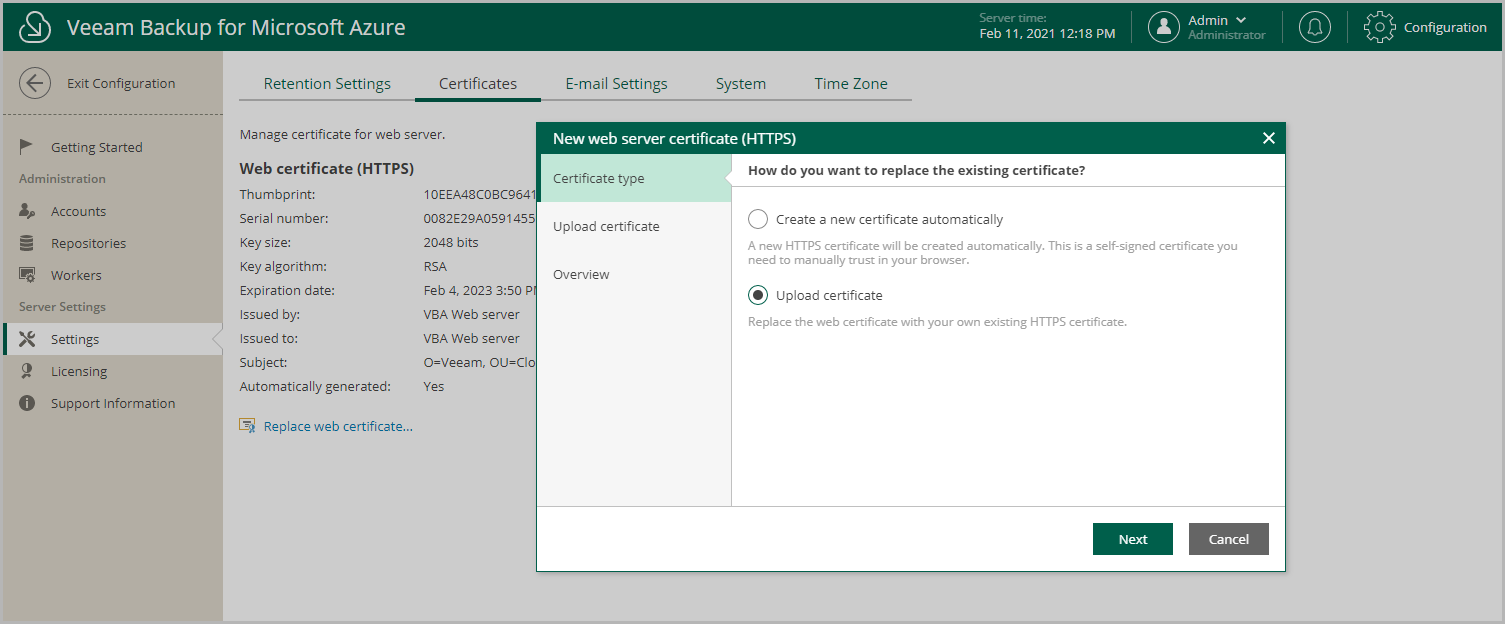The width and height of the screenshot is (1505, 624).
Task: Click the Exit Configuration label
Action: [121, 83]
